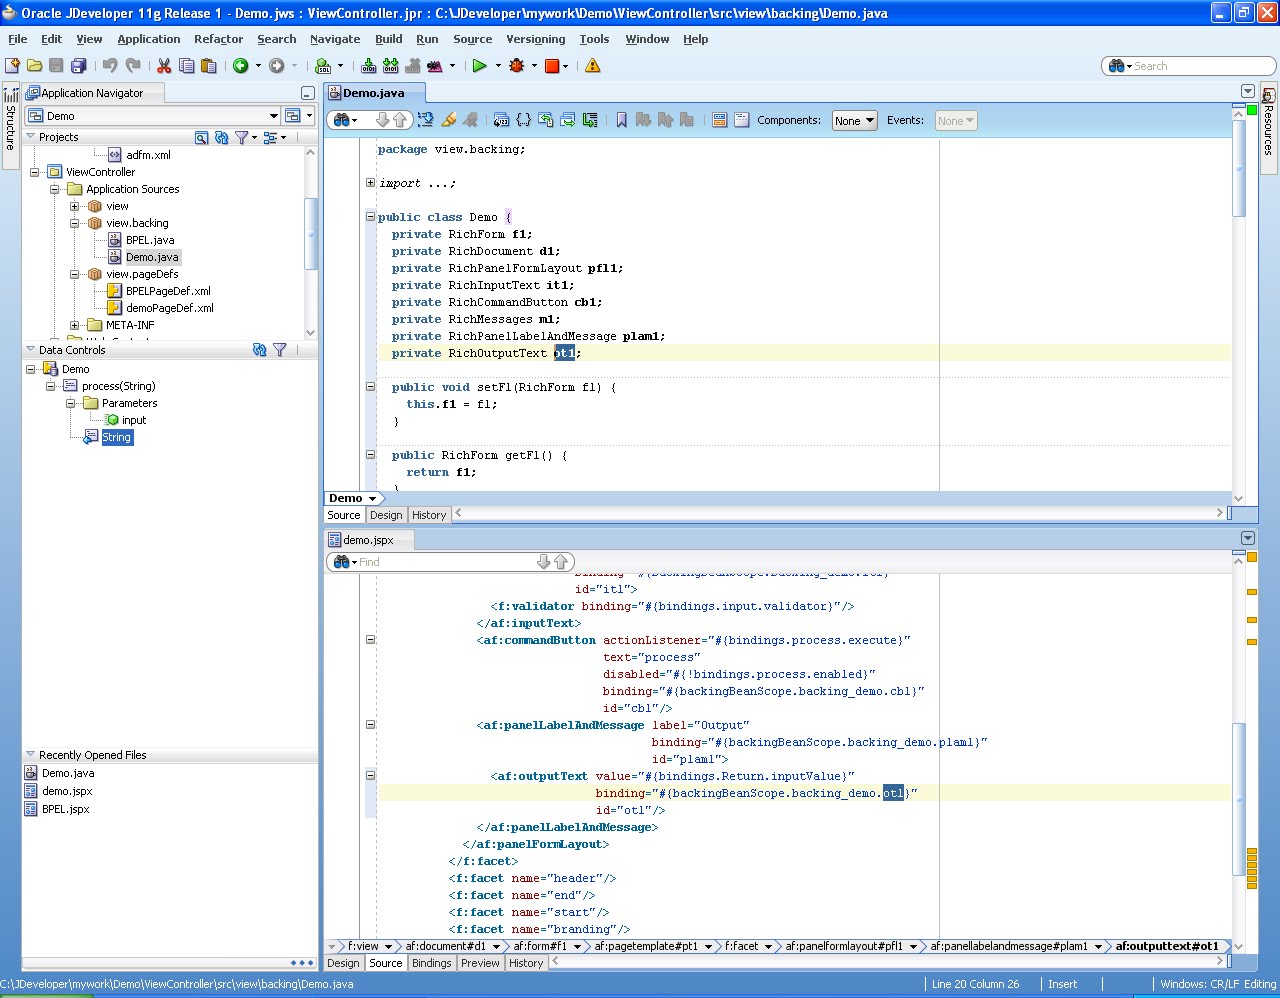Fold the af:commandButton element
The width and height of the screenshot is (1280, 998).
pyautogui.click(x=370, y=640)
